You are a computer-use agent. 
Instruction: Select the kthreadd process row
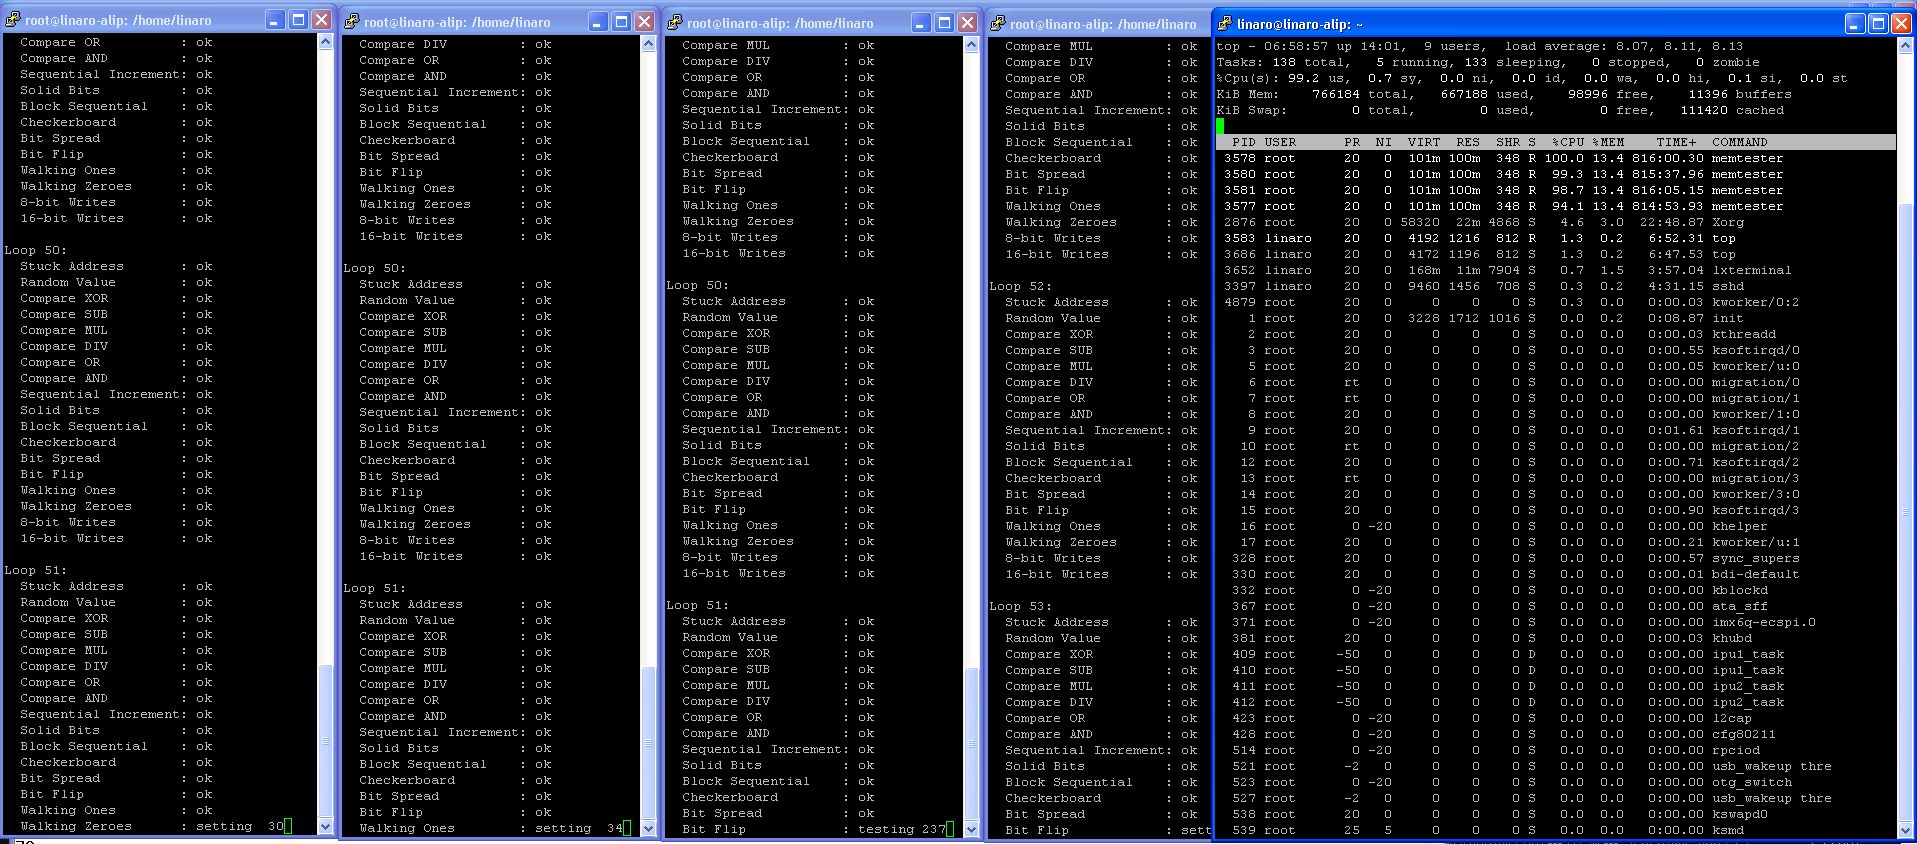(1555, 334)
